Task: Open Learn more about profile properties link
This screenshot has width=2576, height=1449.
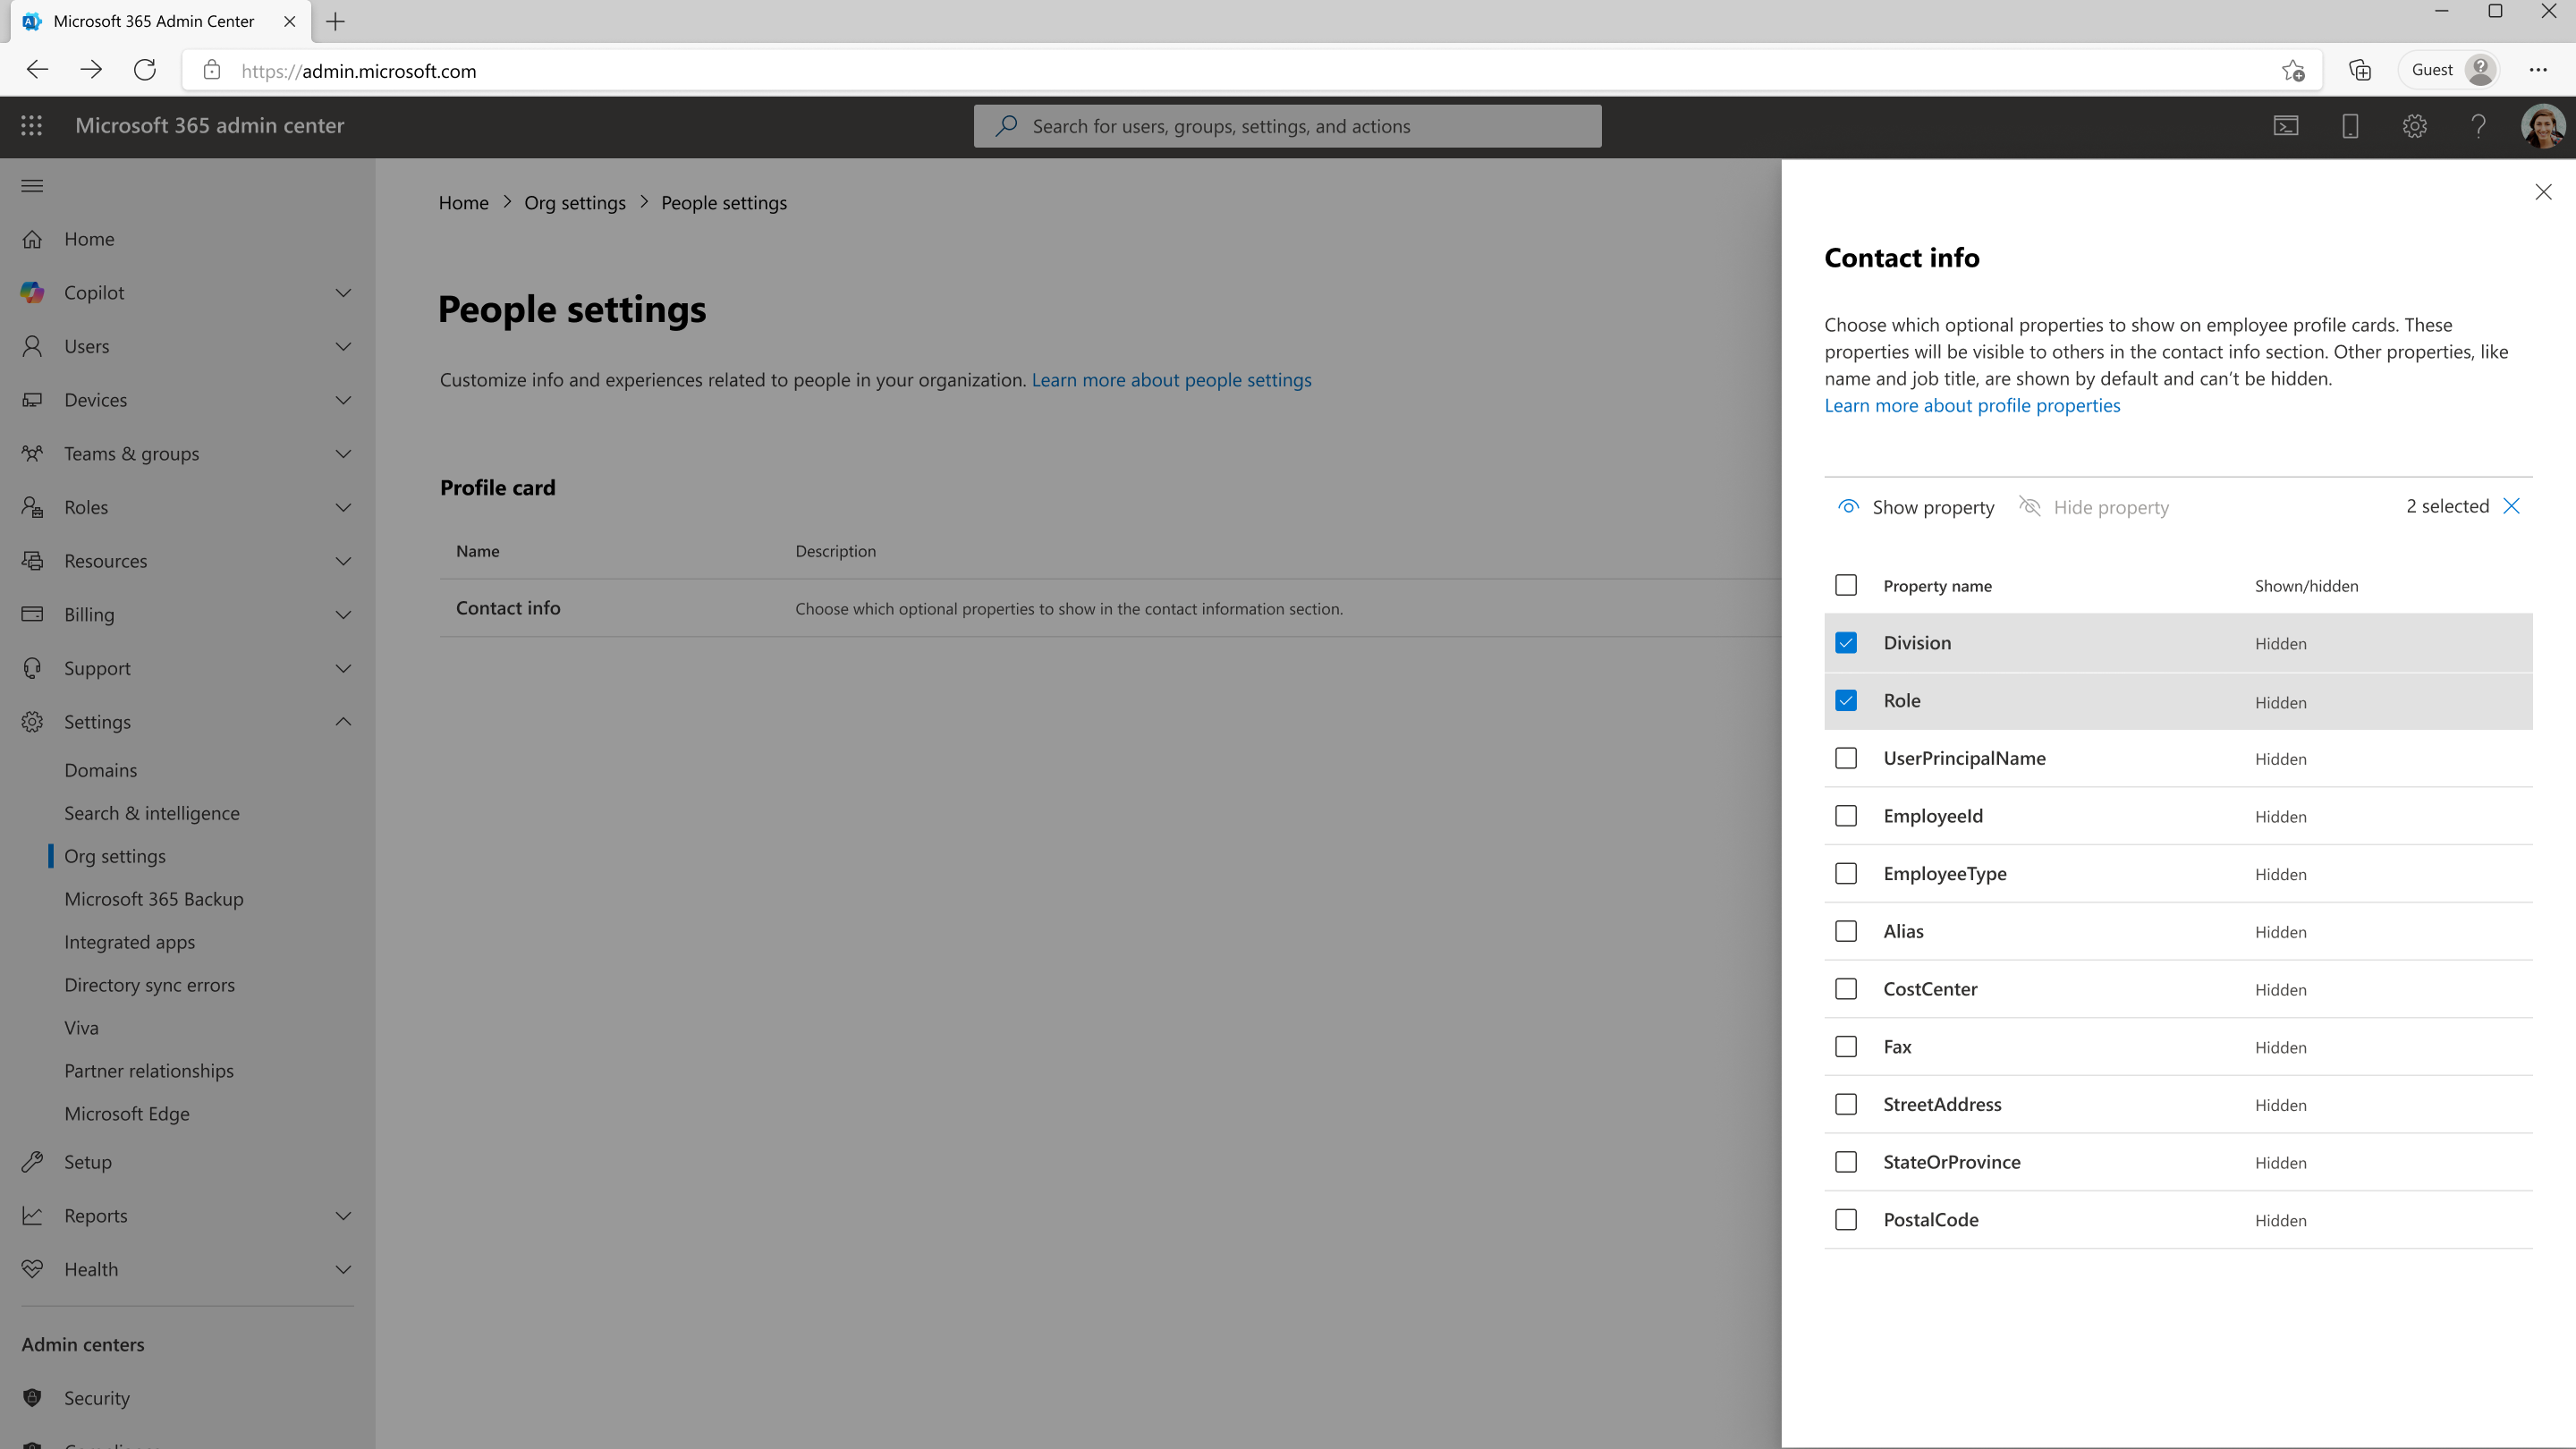Action: (1971, 405)
